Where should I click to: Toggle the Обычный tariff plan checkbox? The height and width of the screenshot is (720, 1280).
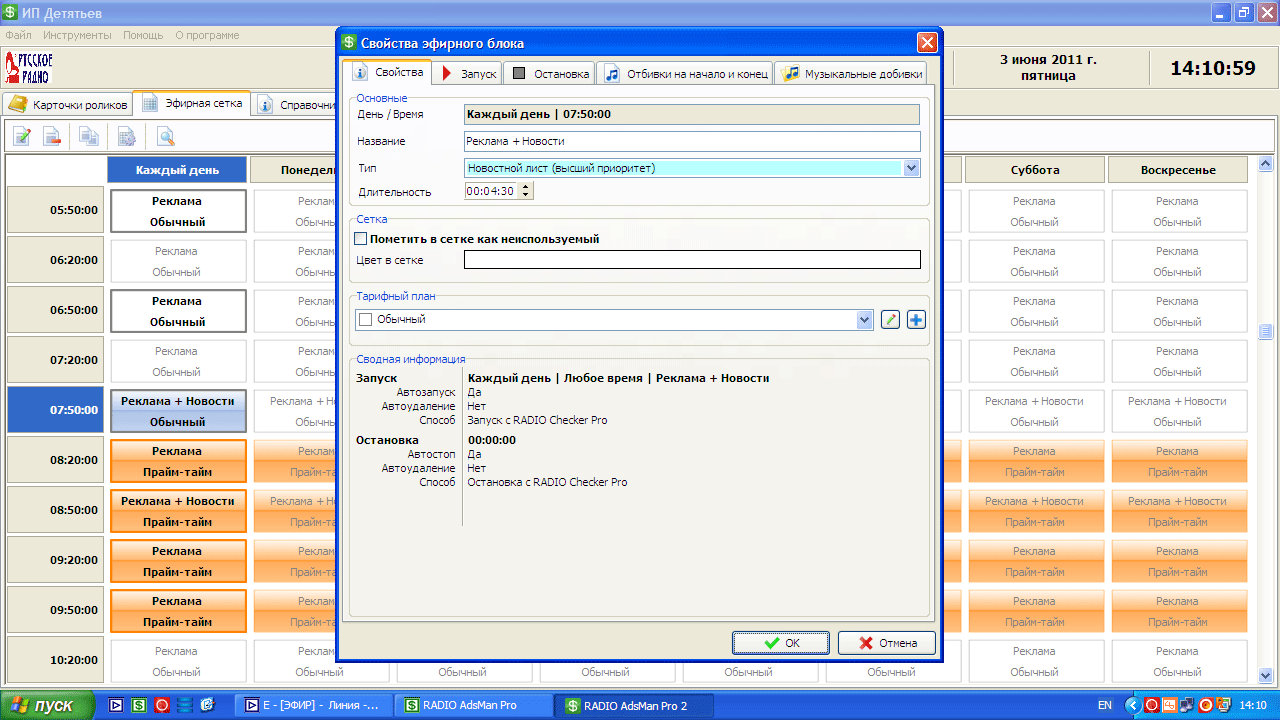[x=365, y=319]
